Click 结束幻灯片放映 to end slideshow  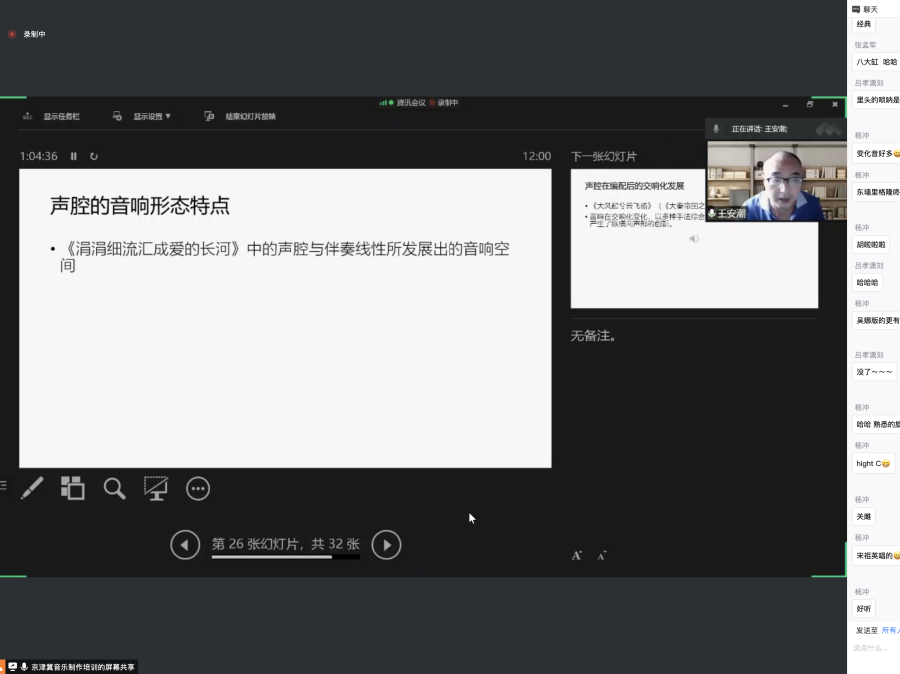[240, 117]
